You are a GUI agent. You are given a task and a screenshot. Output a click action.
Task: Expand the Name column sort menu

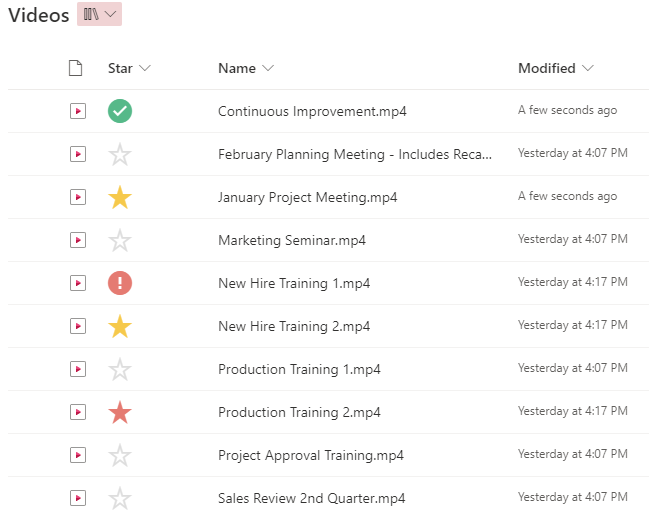pos(268,68)
